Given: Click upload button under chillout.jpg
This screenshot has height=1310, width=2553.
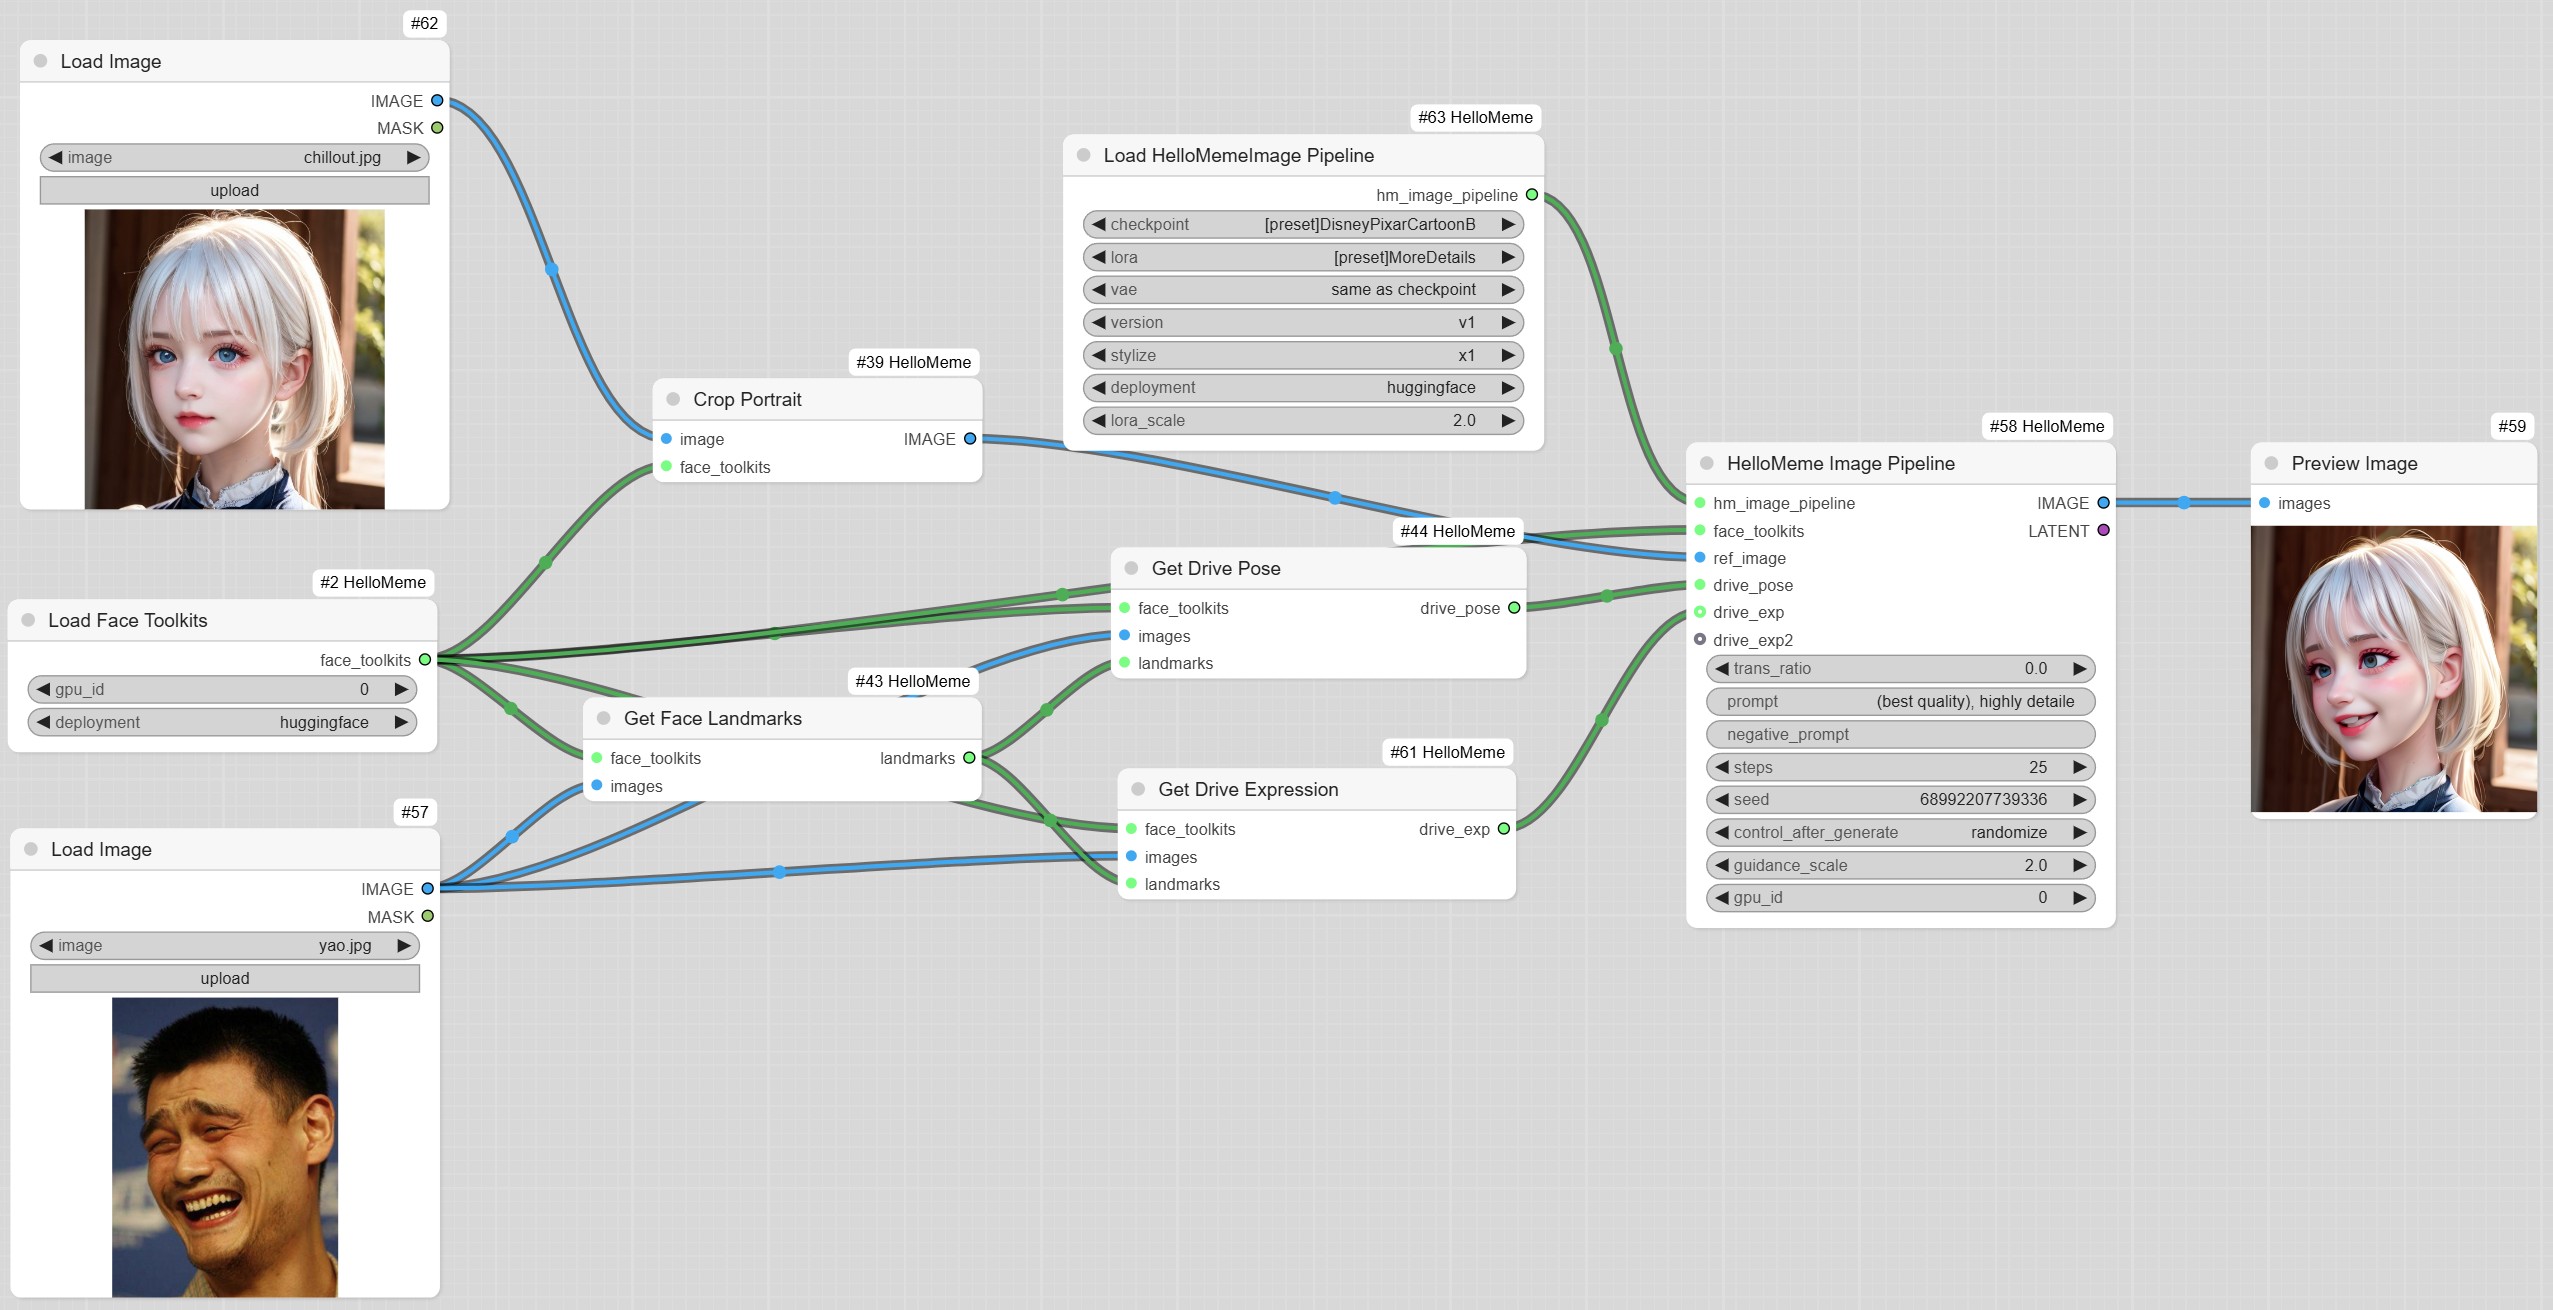Looking at the screenshot, I should [x=235, y=190].
